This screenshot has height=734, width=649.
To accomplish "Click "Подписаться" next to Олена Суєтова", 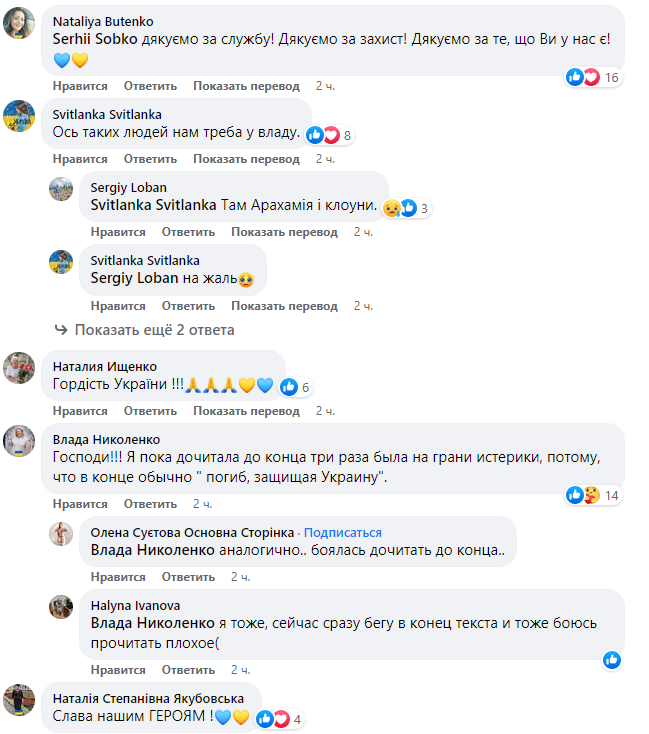I will [343, 532].
